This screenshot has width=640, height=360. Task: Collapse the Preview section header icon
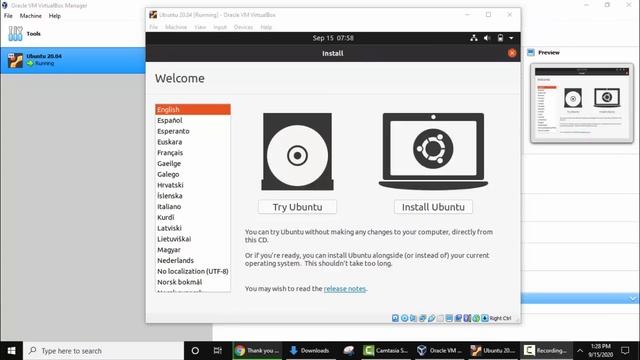(x=531, y=52)
